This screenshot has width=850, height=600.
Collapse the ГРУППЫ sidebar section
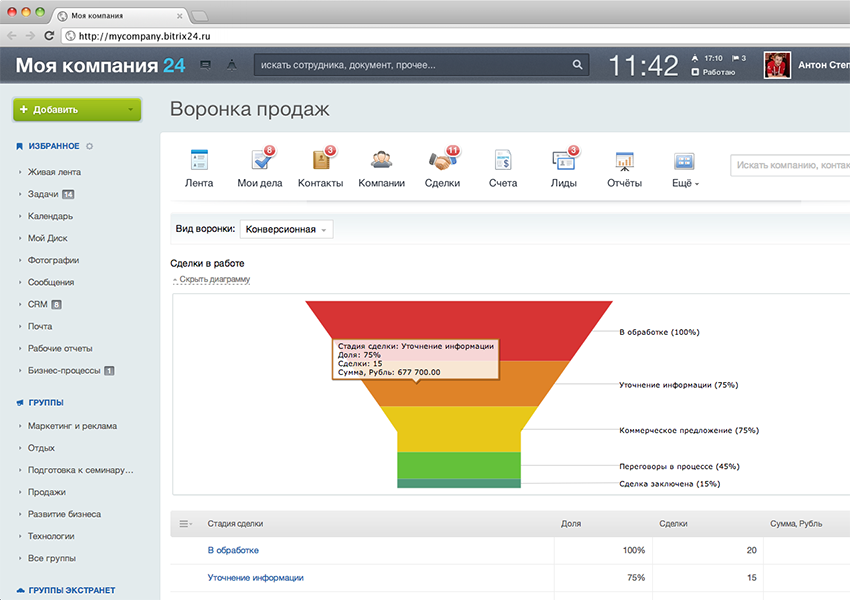pyautogui.click(x=46, y=403)
